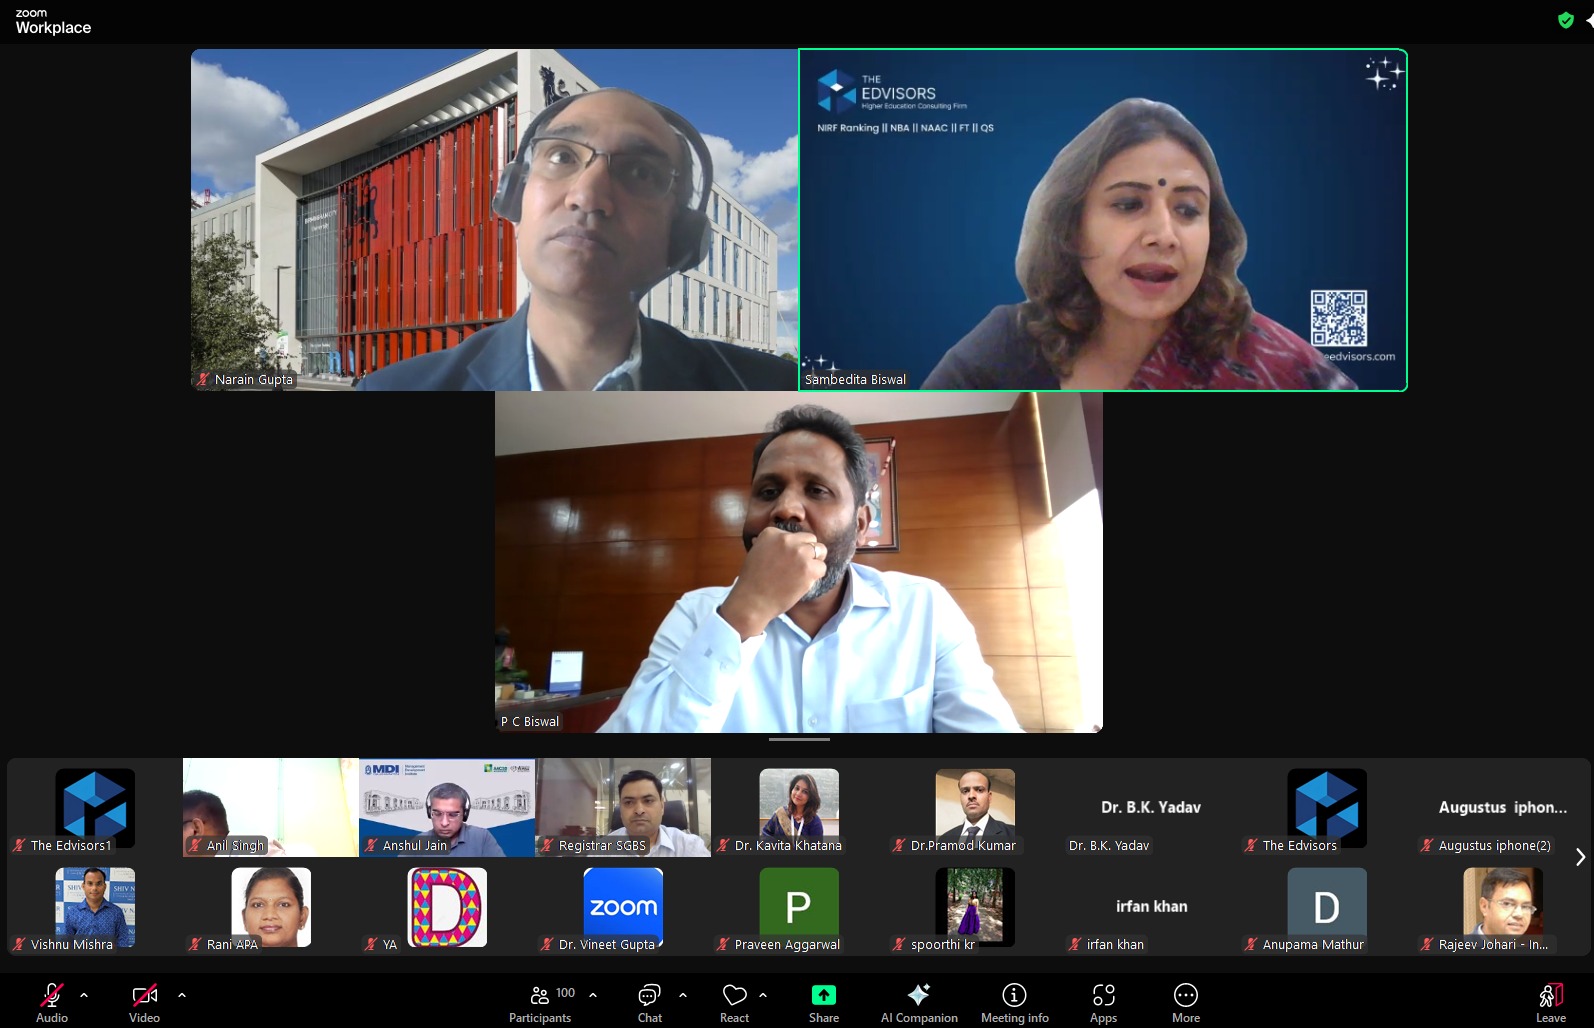This screenshot has height=1028, width=1594.
Task: Select Dr.Pramod Kumar participant tile
Action: click(975, 808)
